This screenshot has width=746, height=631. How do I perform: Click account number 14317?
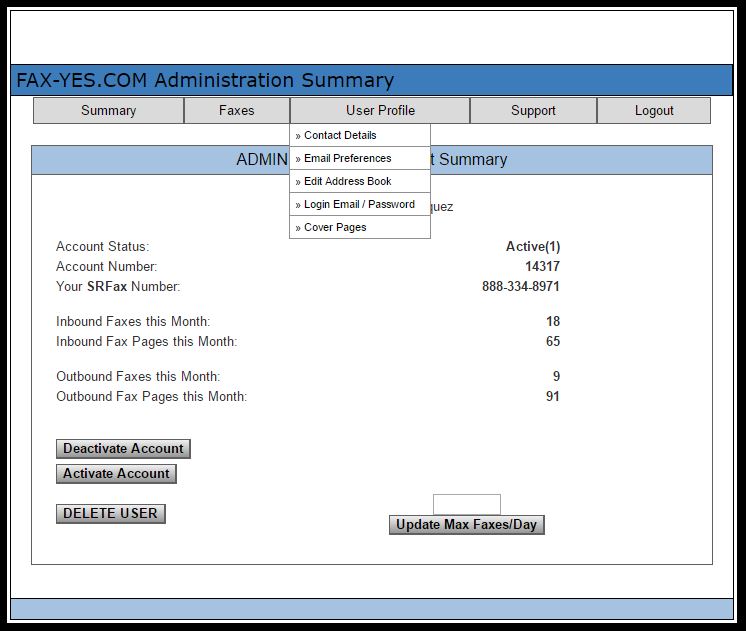click(542, 266)
